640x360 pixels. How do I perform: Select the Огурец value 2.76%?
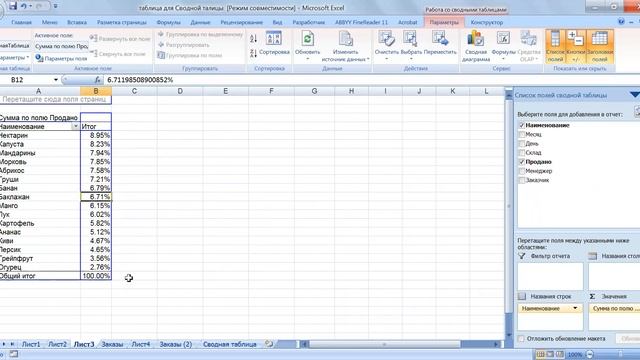(96, 267)
